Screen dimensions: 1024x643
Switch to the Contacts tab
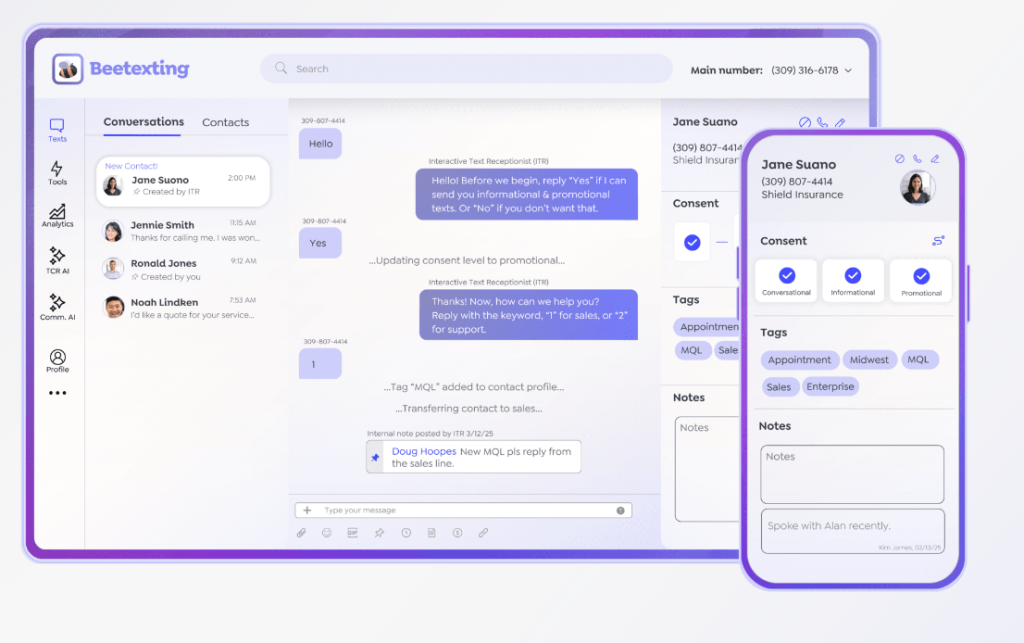(x=225, y=122)
